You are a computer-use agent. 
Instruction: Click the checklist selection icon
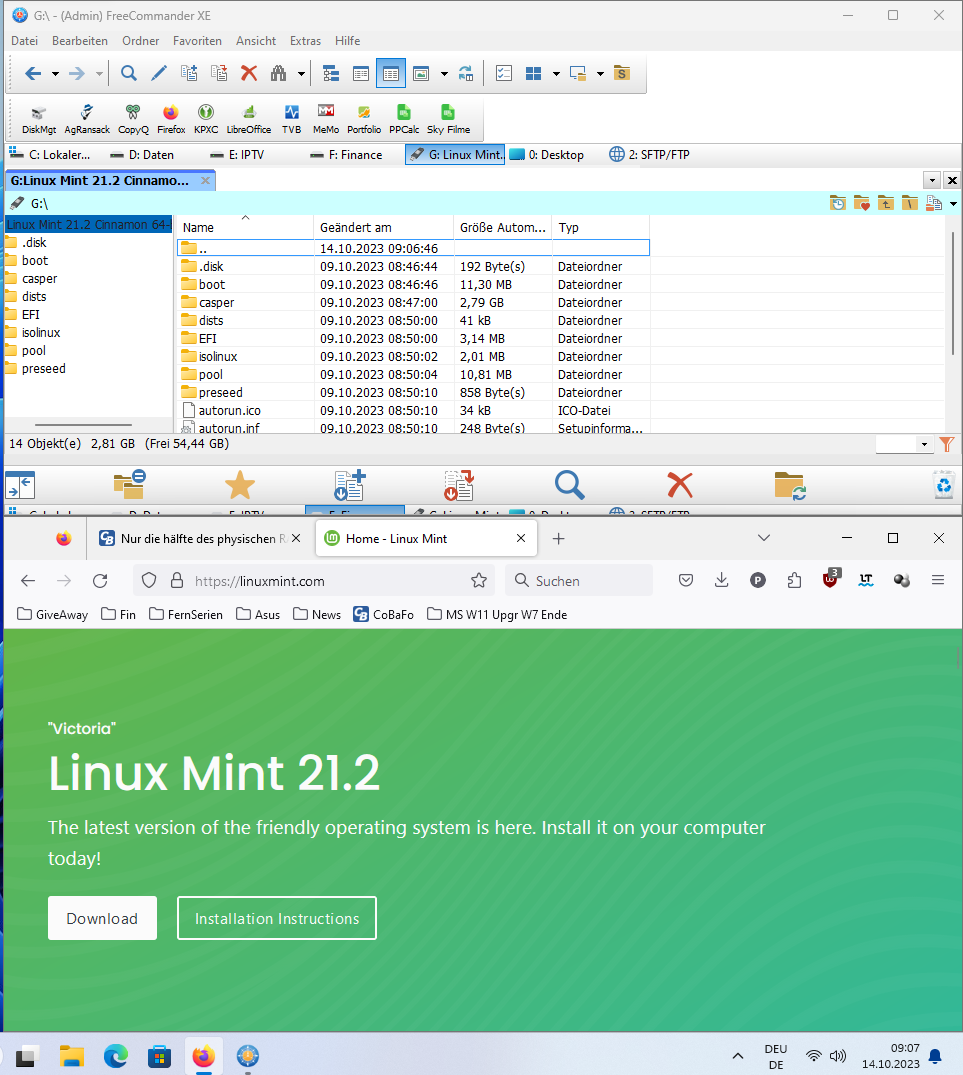point(504,73)
